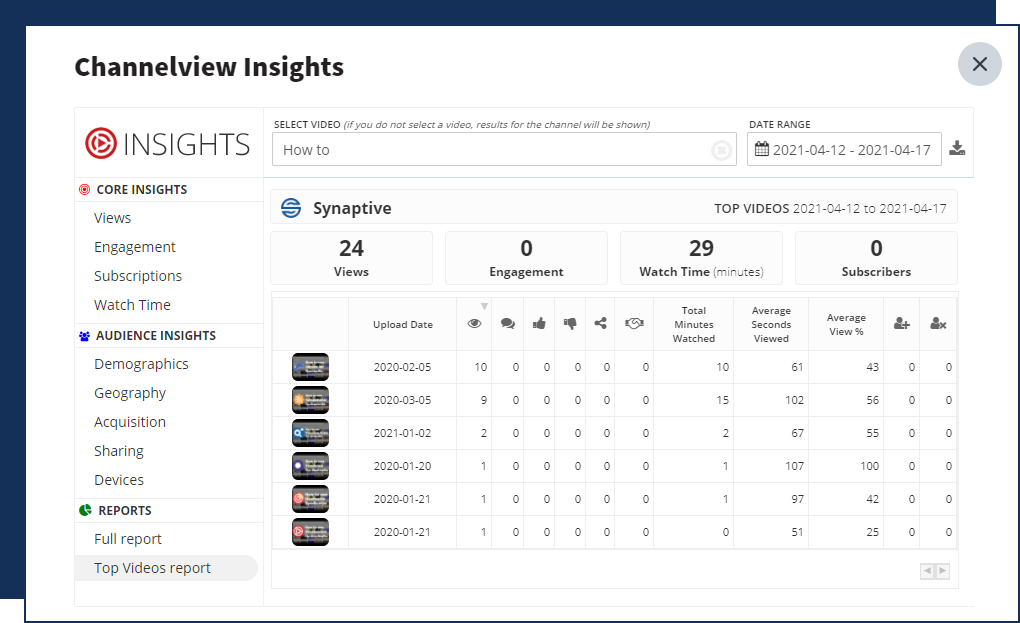This screenshot has width=1020, height=623.
Task: Click total minutes watched value 15
Action: tap(723, 401)
